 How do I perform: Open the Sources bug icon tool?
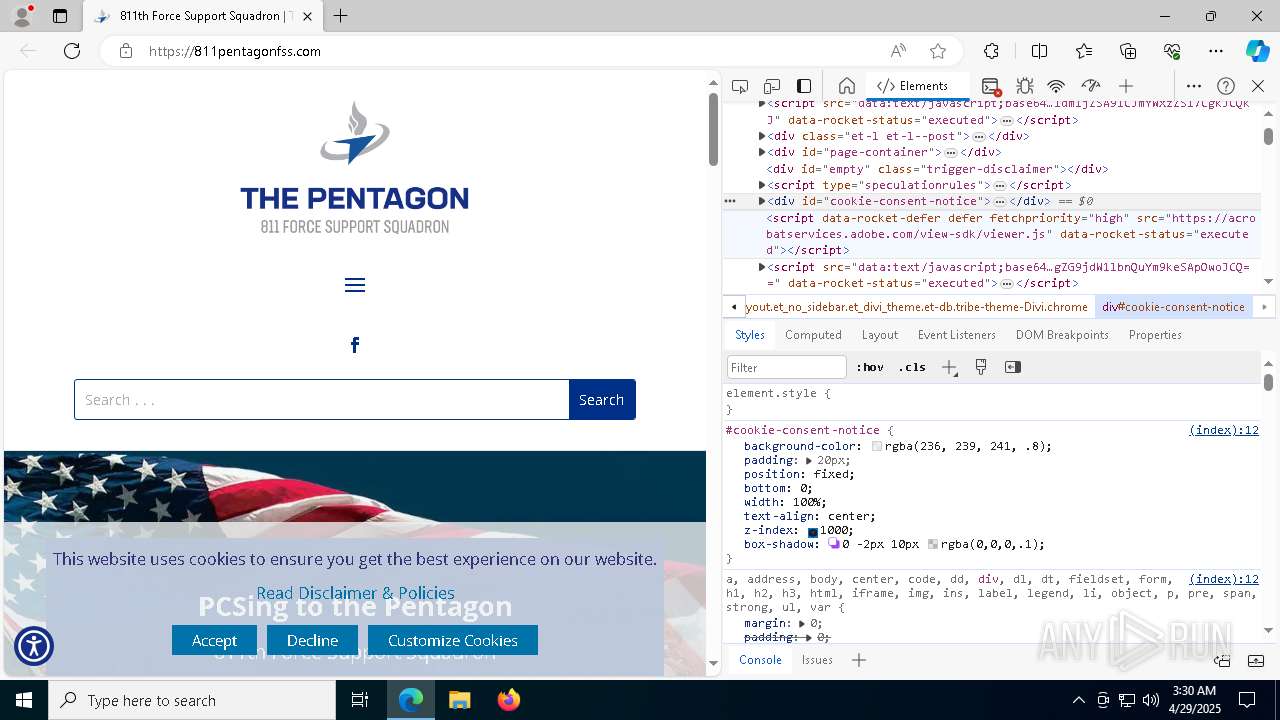[x=1024, y=86]
